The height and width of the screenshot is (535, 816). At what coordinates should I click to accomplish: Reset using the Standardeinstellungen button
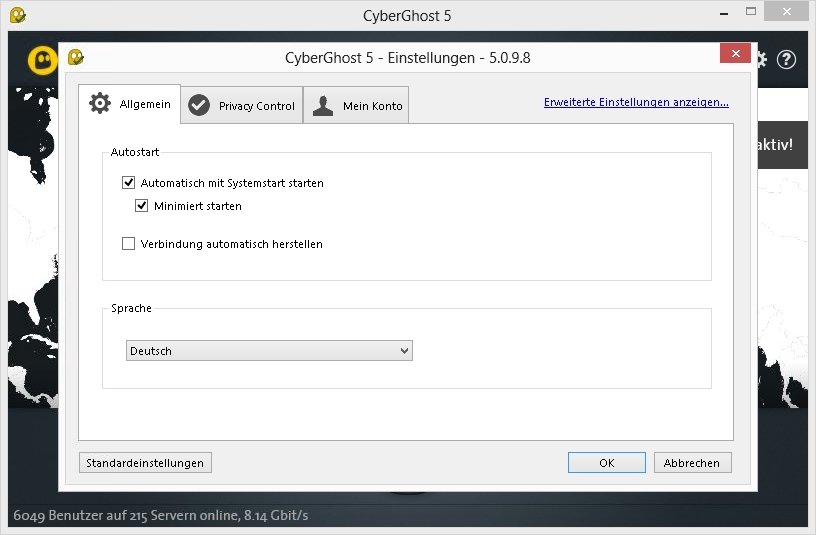(x=145, y=463)
